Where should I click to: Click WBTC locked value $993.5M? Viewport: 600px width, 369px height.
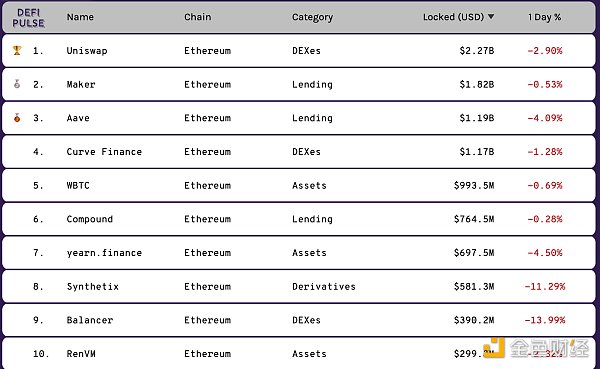[474, 185]
